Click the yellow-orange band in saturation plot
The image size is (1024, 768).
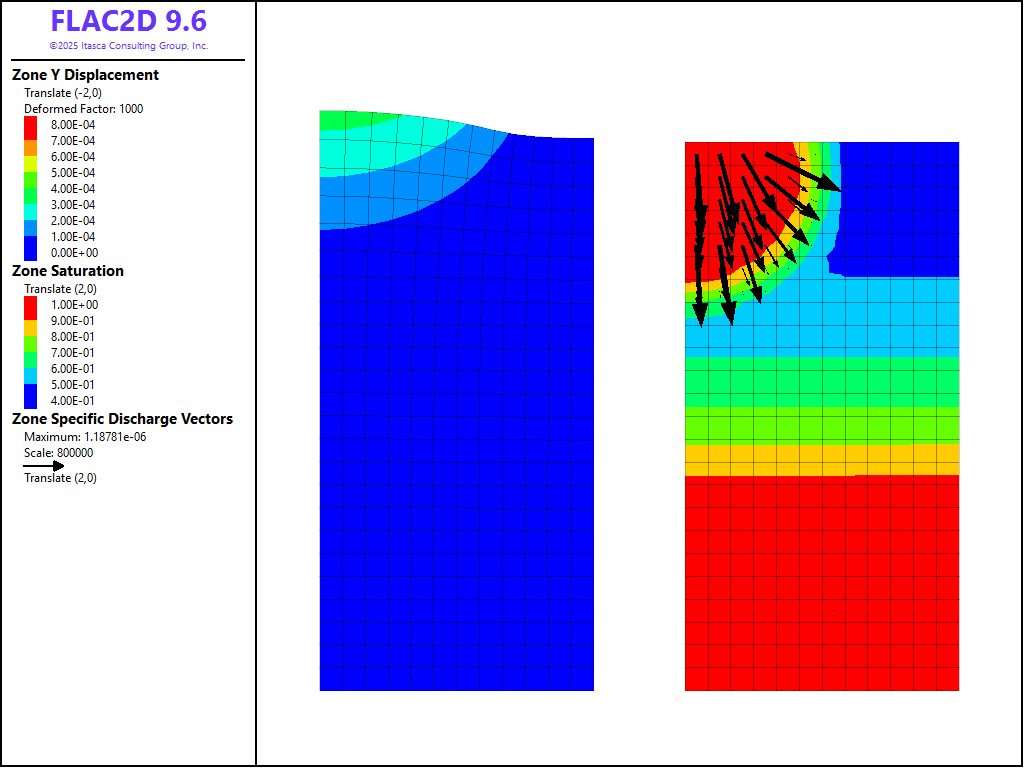pyautogui.click(x=822, y=459)
